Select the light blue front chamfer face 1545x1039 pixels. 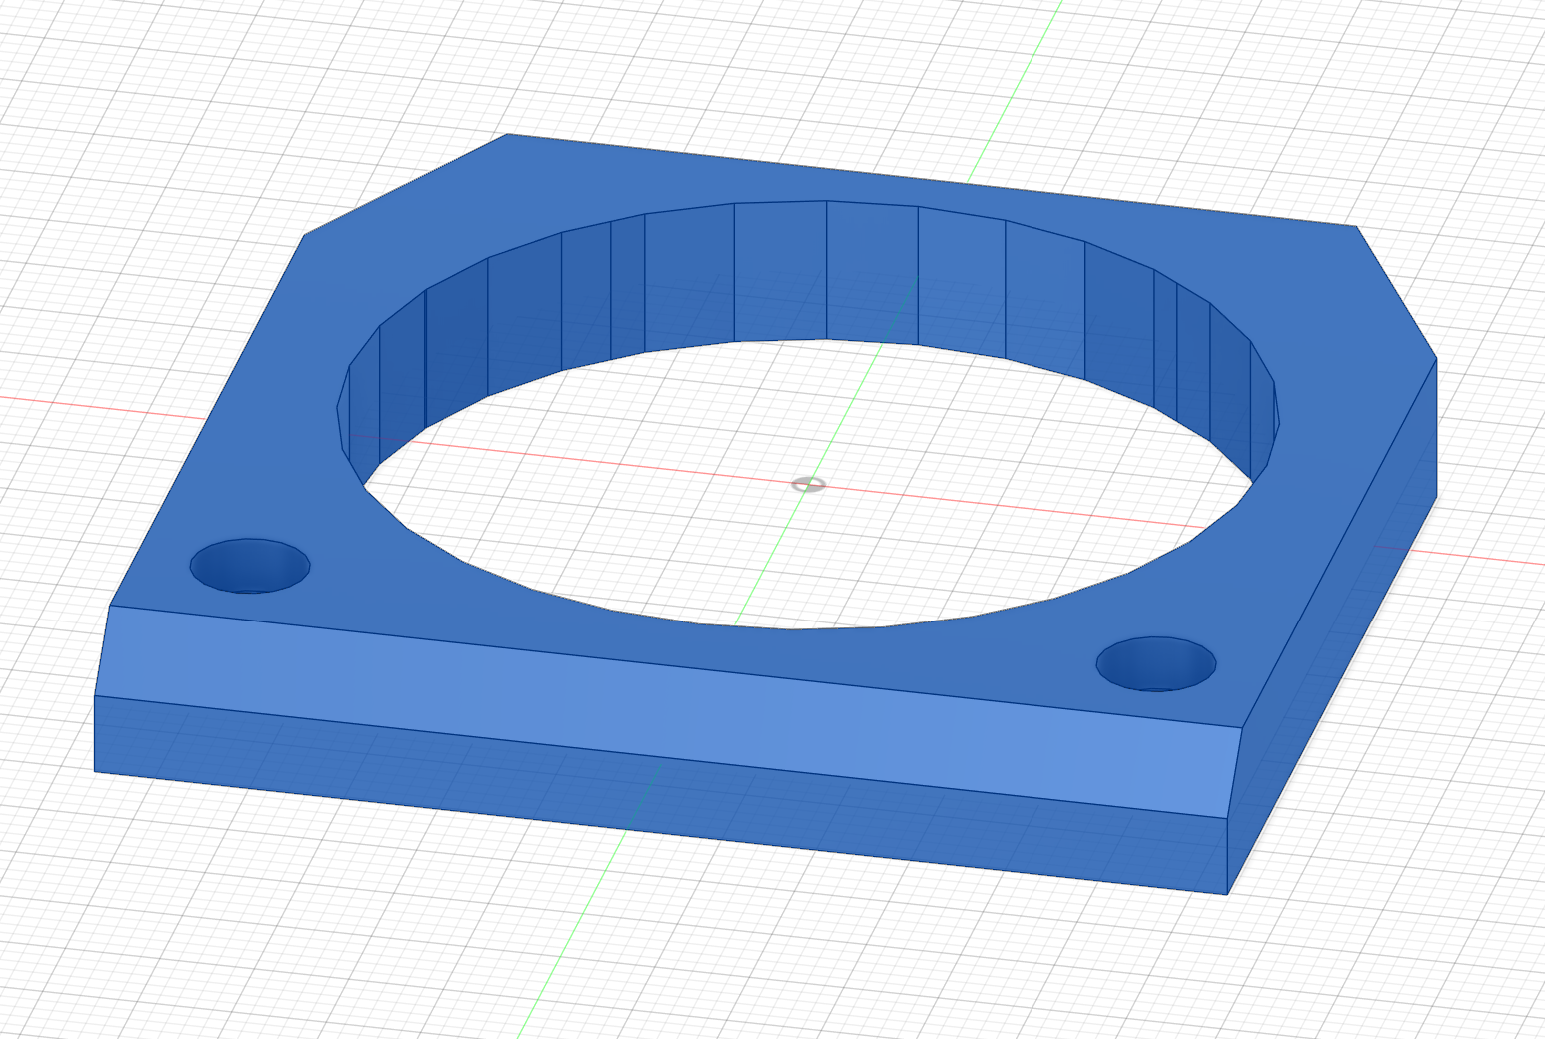(x=670, y=710)
